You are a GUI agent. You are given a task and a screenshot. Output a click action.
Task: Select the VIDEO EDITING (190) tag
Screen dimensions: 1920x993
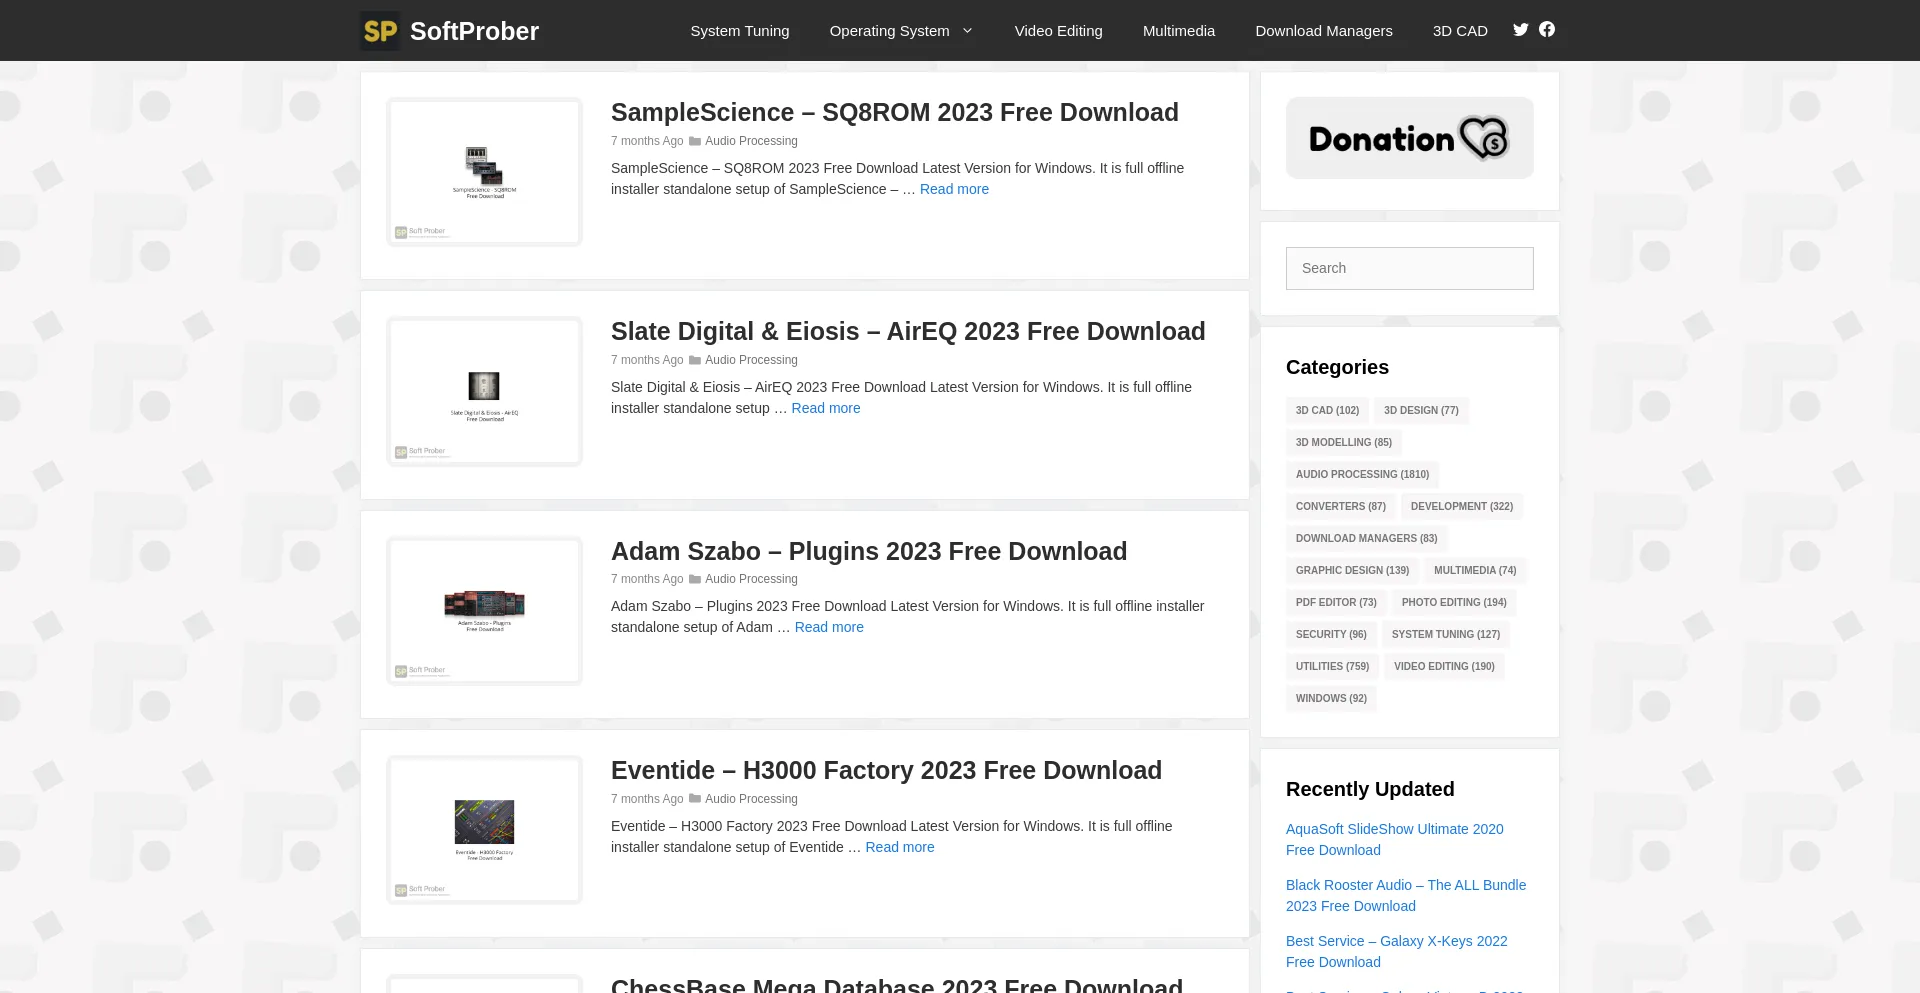coord(1444,666)
